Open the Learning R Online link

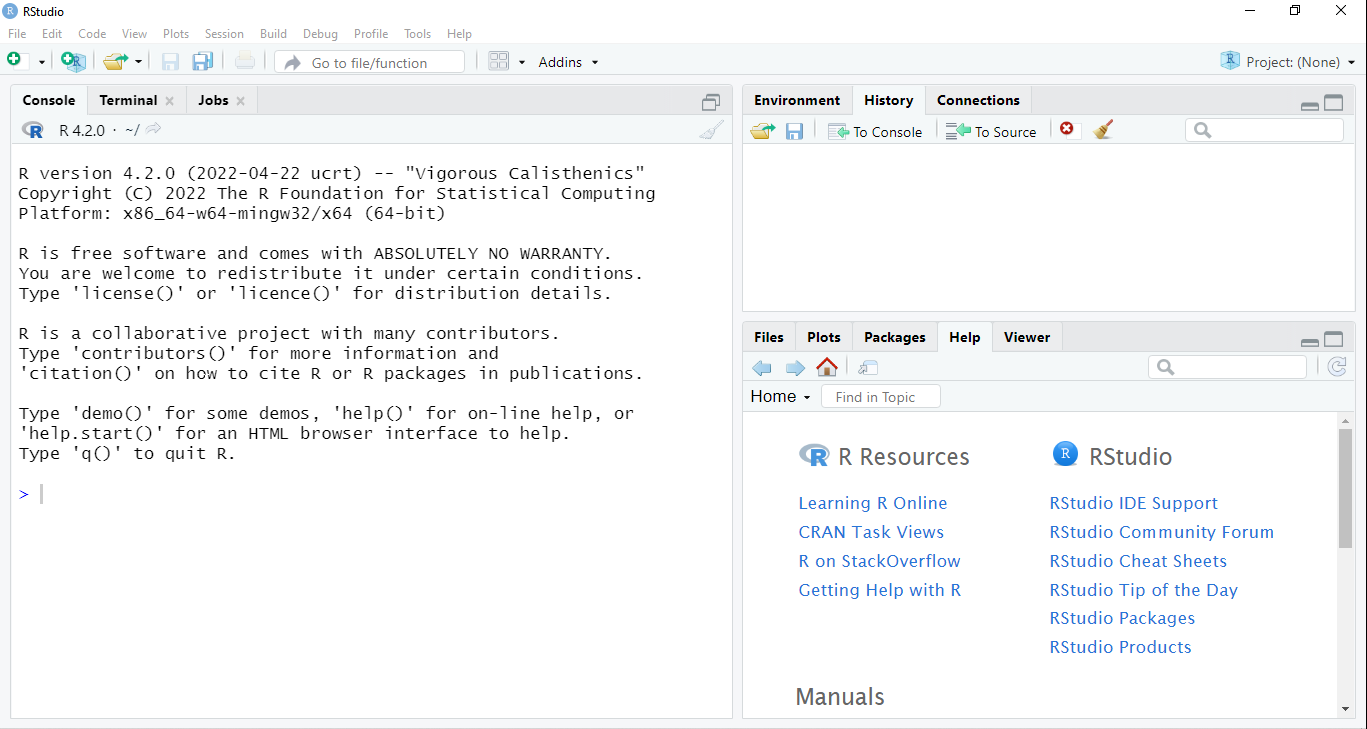pyautogui.click(x=873, y=503)
